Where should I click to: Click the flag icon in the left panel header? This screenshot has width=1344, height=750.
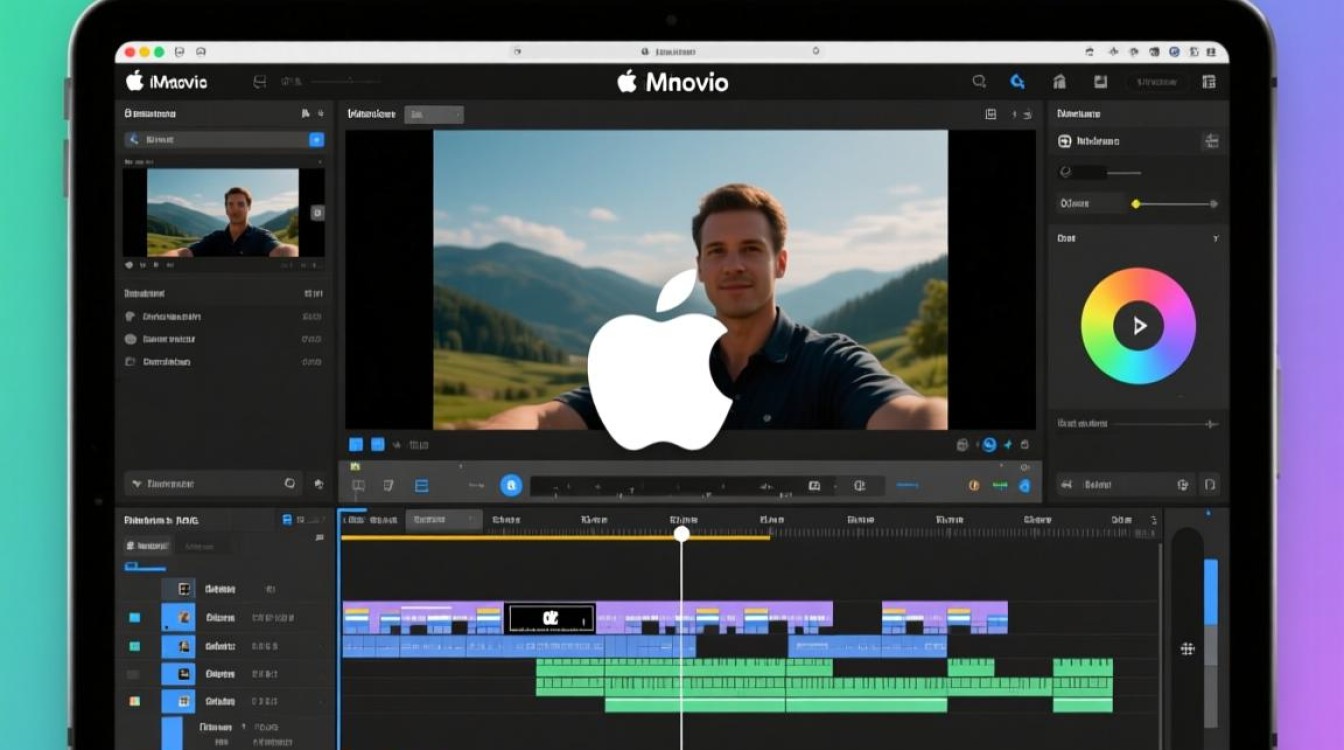[x=305, y=114]
